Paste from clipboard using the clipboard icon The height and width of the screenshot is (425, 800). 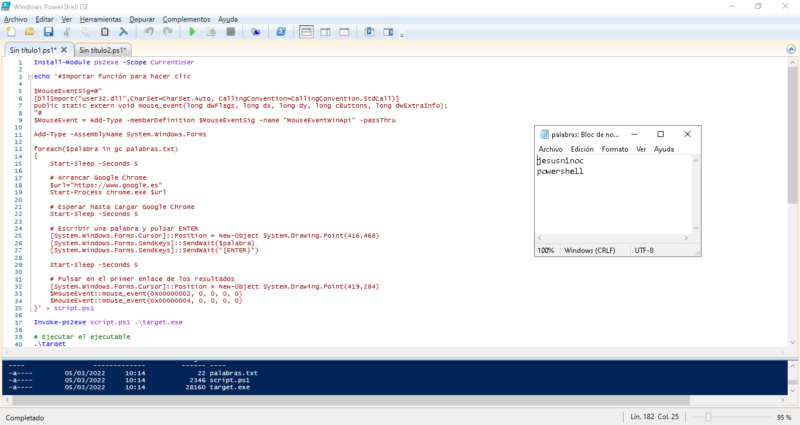coord(105,32)
